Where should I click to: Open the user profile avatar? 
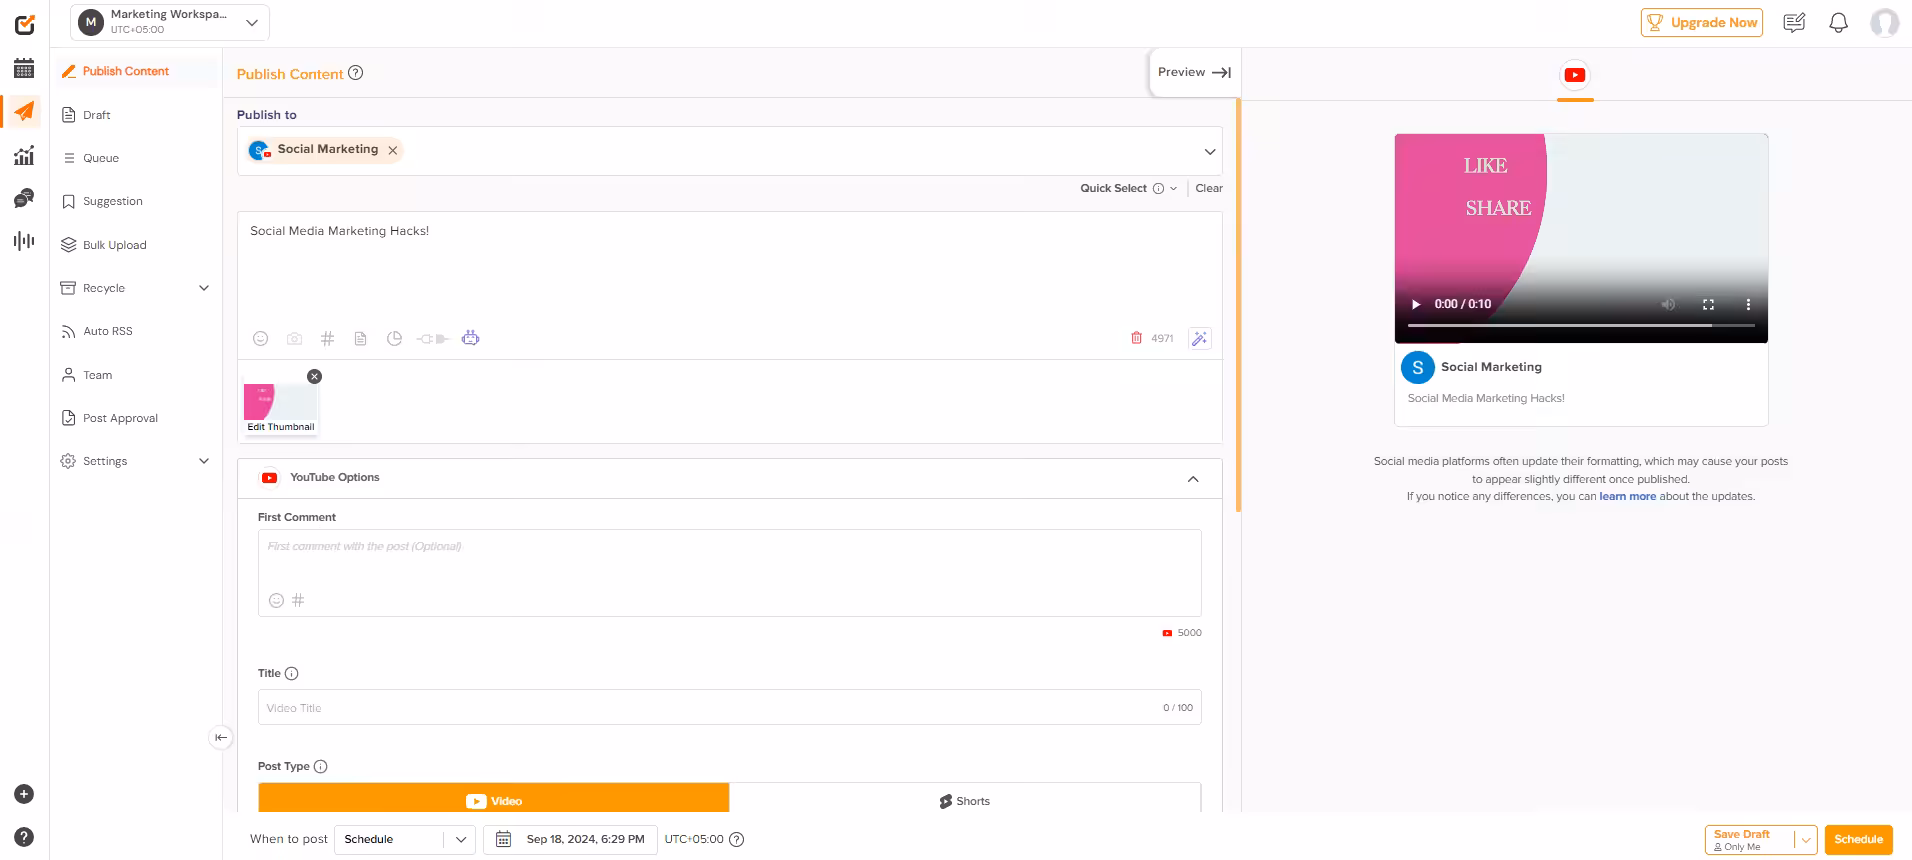pos(1884,22)
